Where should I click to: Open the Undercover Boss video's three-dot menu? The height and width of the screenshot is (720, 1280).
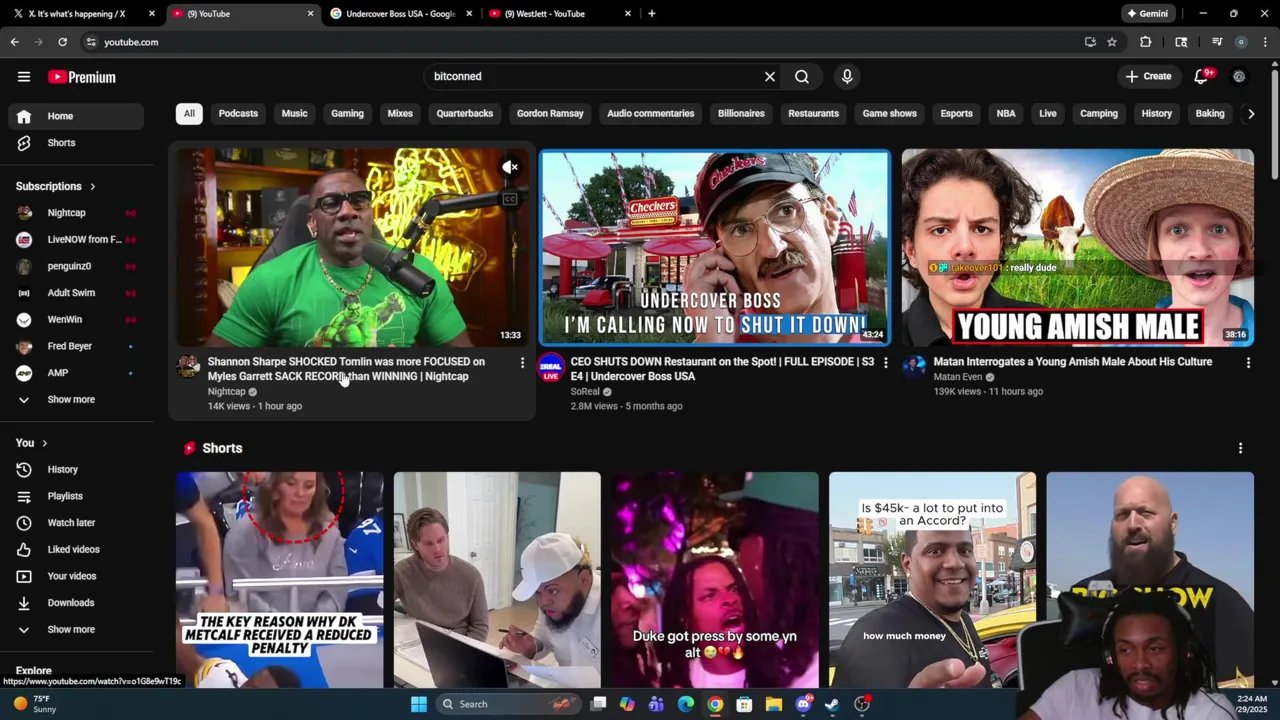coord(885,363)
